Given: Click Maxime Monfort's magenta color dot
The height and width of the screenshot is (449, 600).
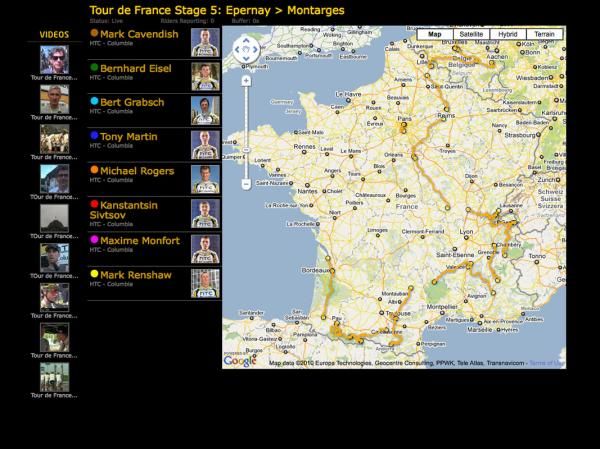Looking at the screenshot, I should 94,240.
